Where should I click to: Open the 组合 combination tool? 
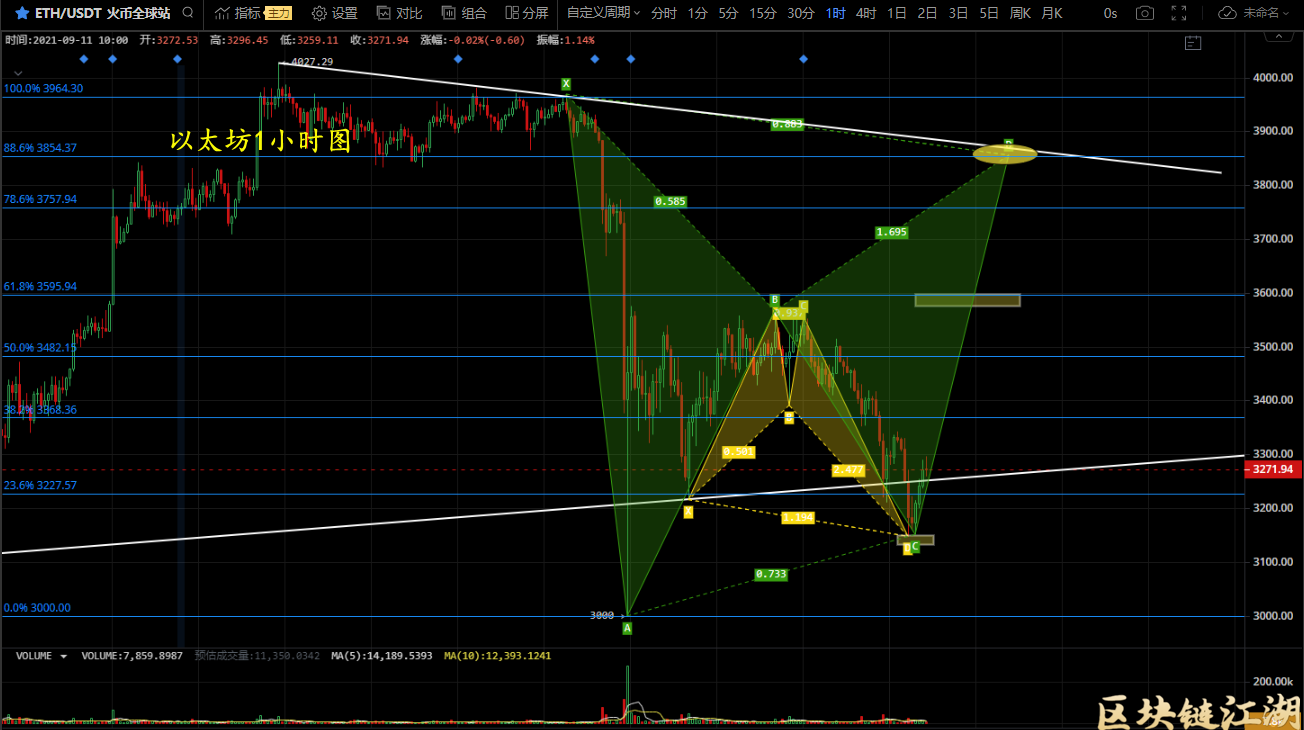point(464,13)
